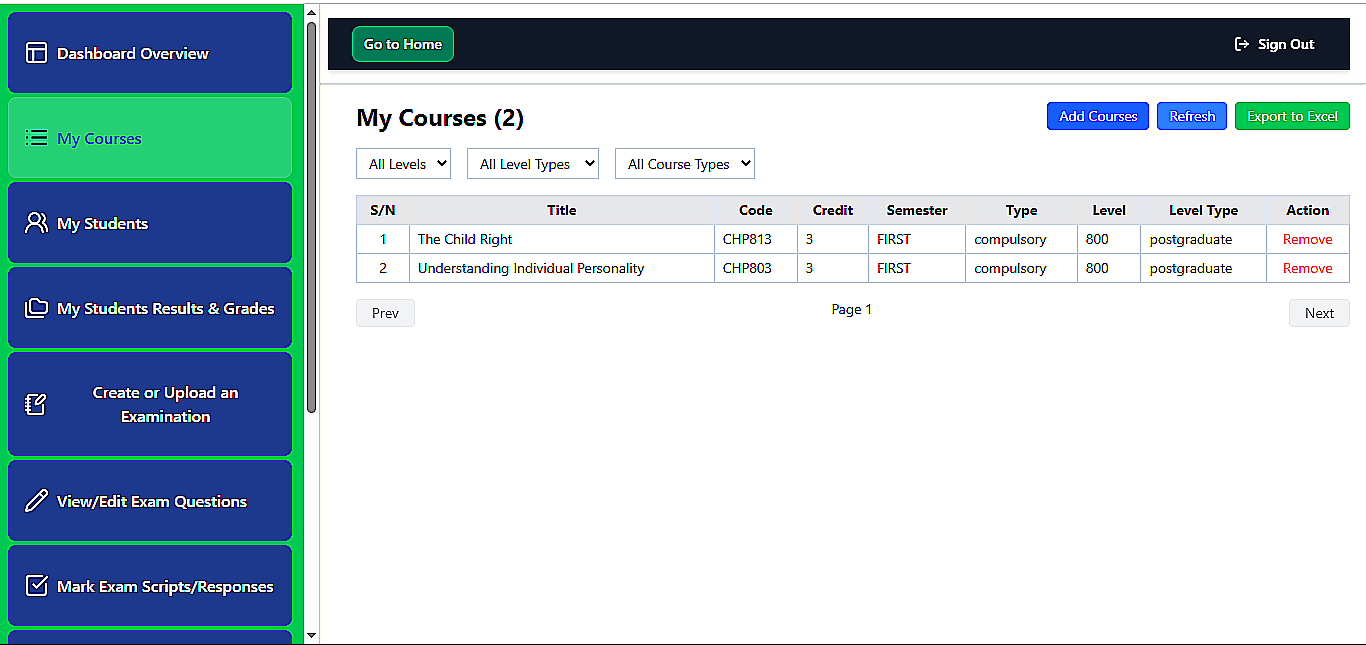Click the Sign Out link
The height and width of the screenshot is (645, 1366).
pyautogui.click(x=1275, y=44)
